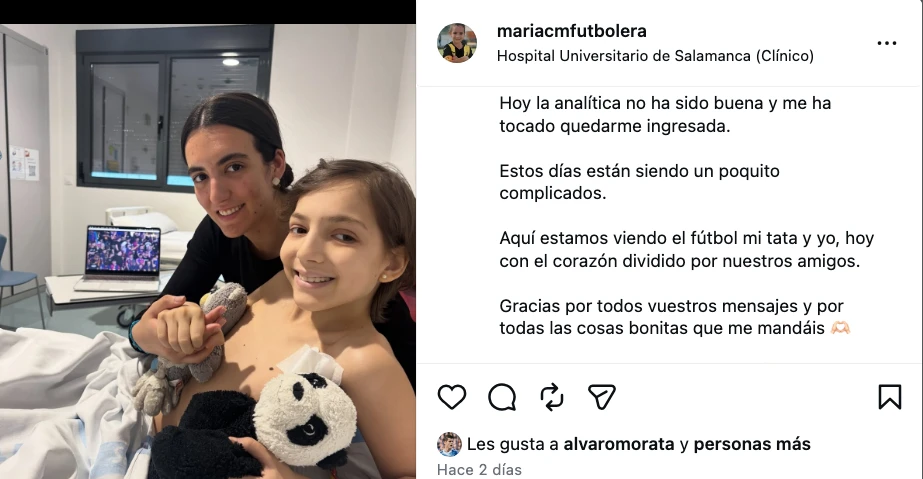The width and height of the screenshot is (923, 479).
Task: Select the 'Aquí estamos viendo el fútbol' paragraph
Action: (x=686, y=250)
